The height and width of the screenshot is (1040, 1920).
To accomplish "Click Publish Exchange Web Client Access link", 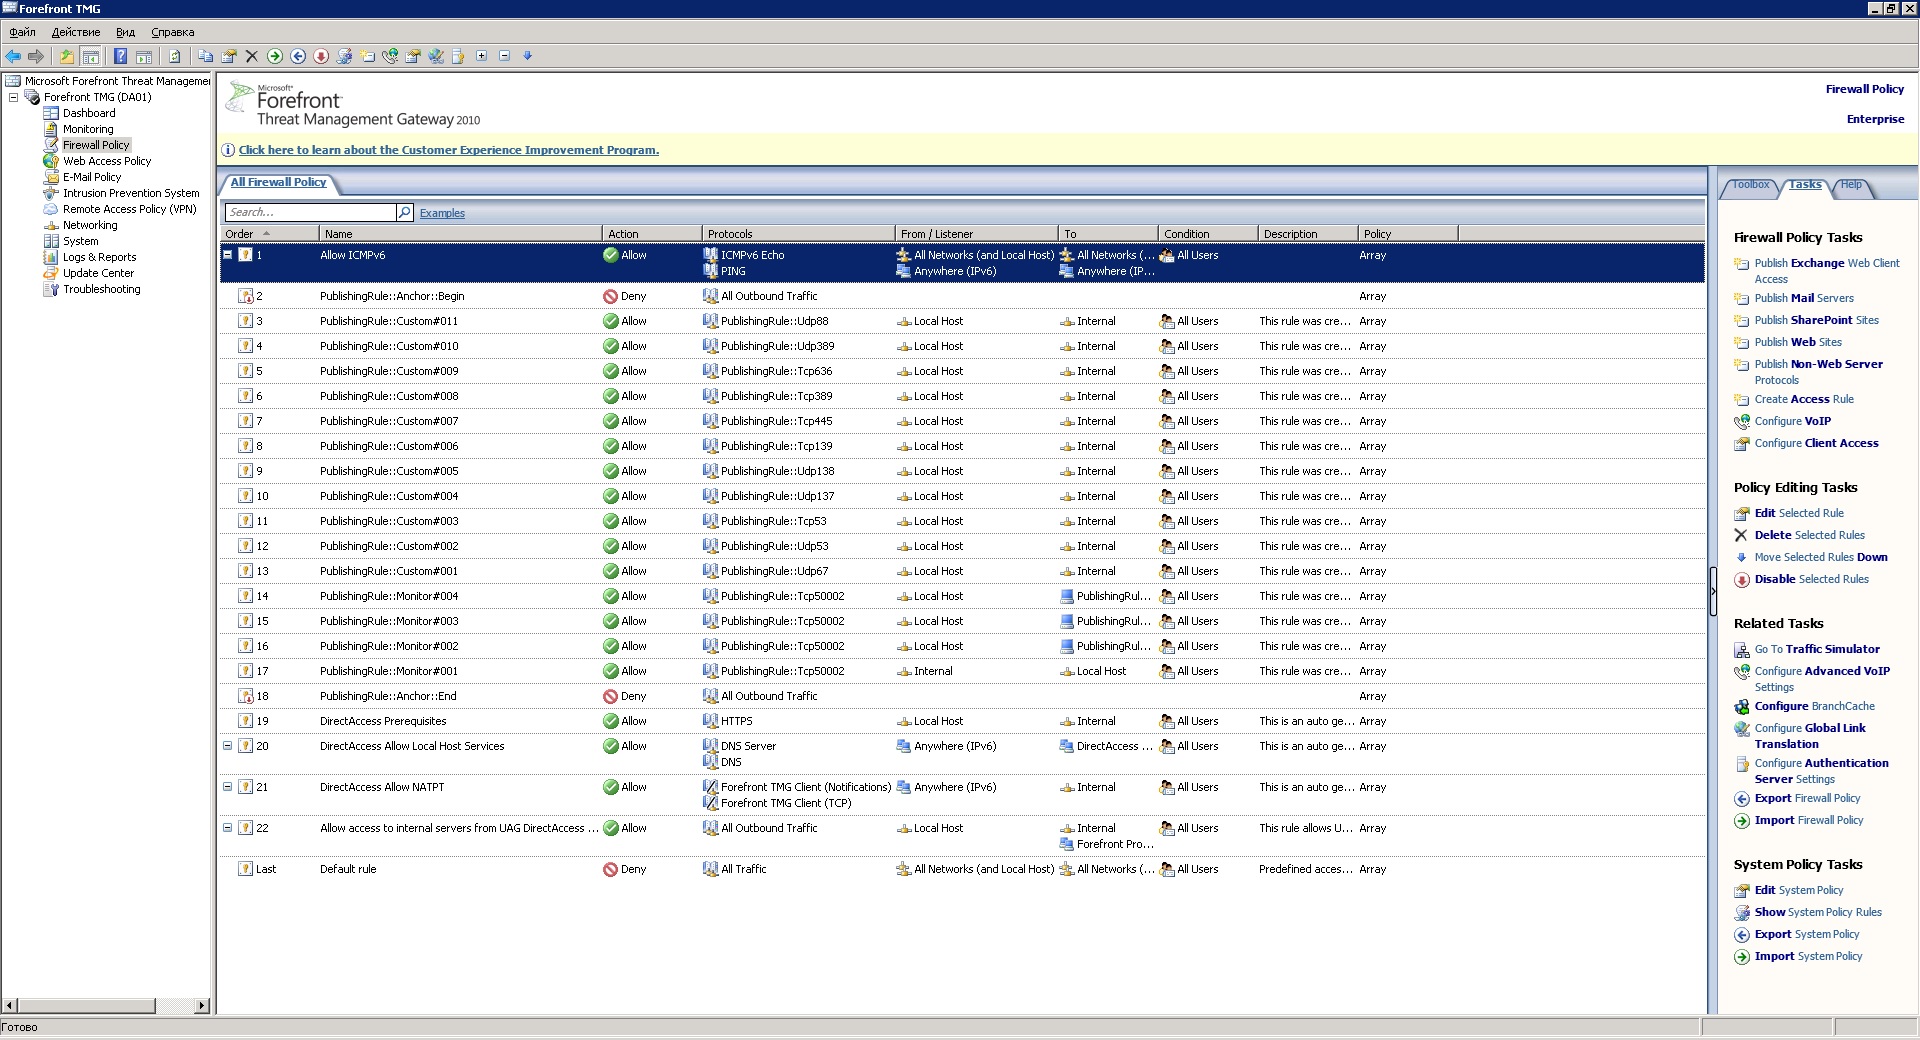I will coord(1827,271).
